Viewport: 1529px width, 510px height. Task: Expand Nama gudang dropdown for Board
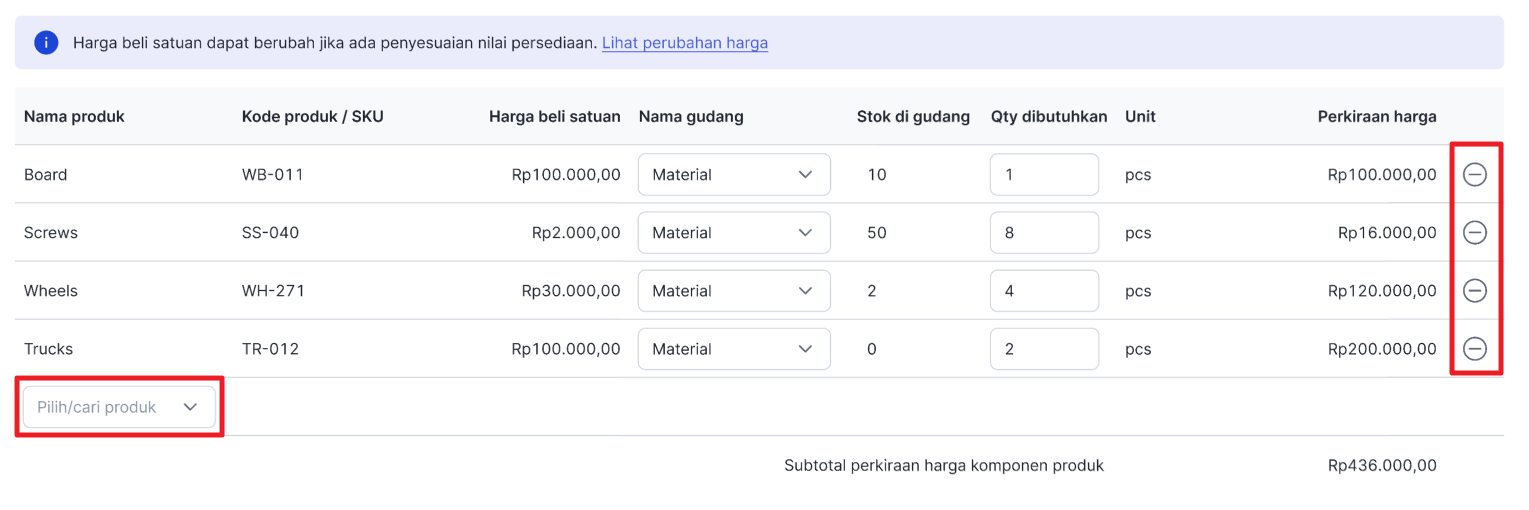733,175
